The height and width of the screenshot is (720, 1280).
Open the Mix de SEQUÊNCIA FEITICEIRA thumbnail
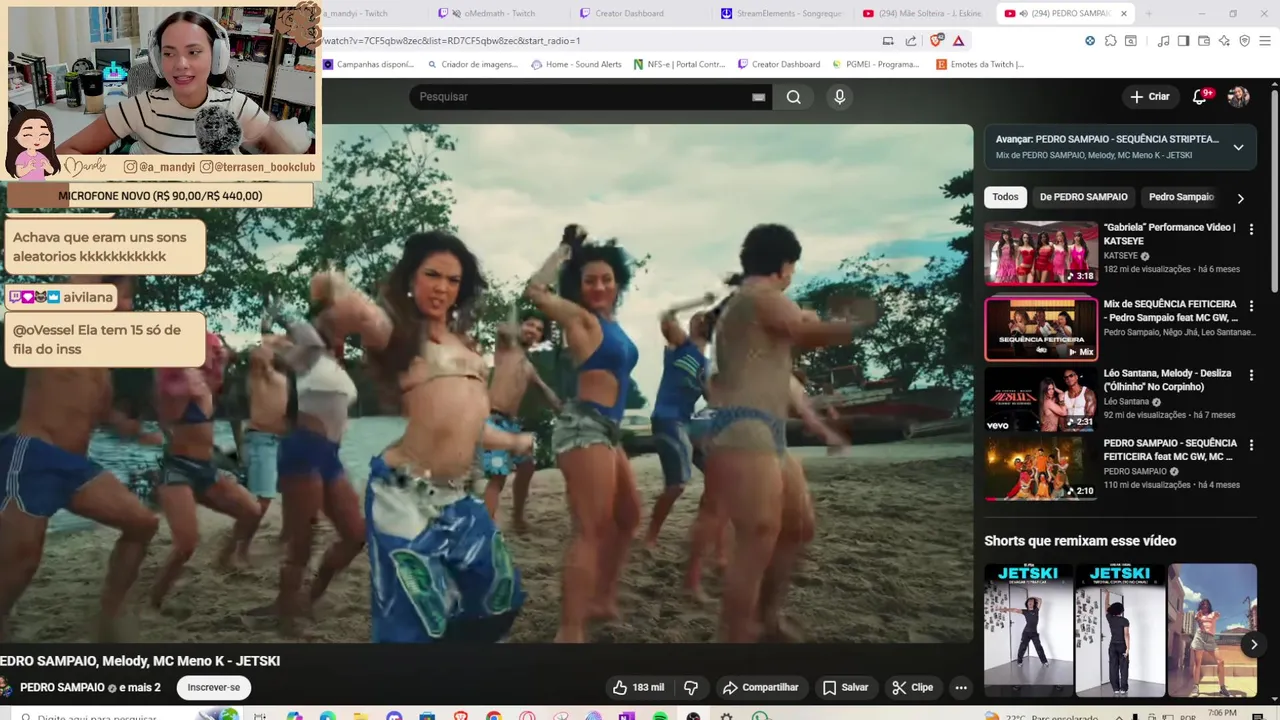(1041, 328)
